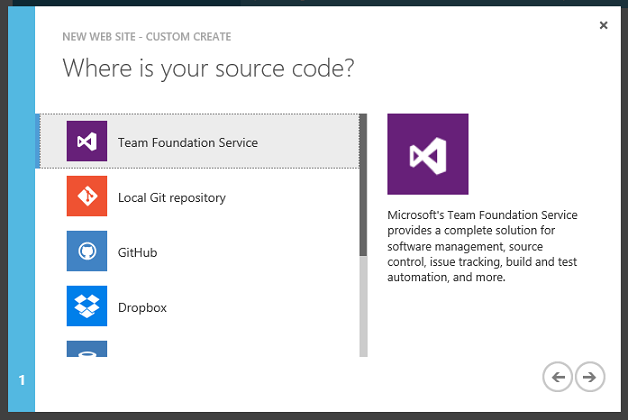Click the partially visible icon below Dropbox
This screenshot has height=420, width=628.
point(87,349)
